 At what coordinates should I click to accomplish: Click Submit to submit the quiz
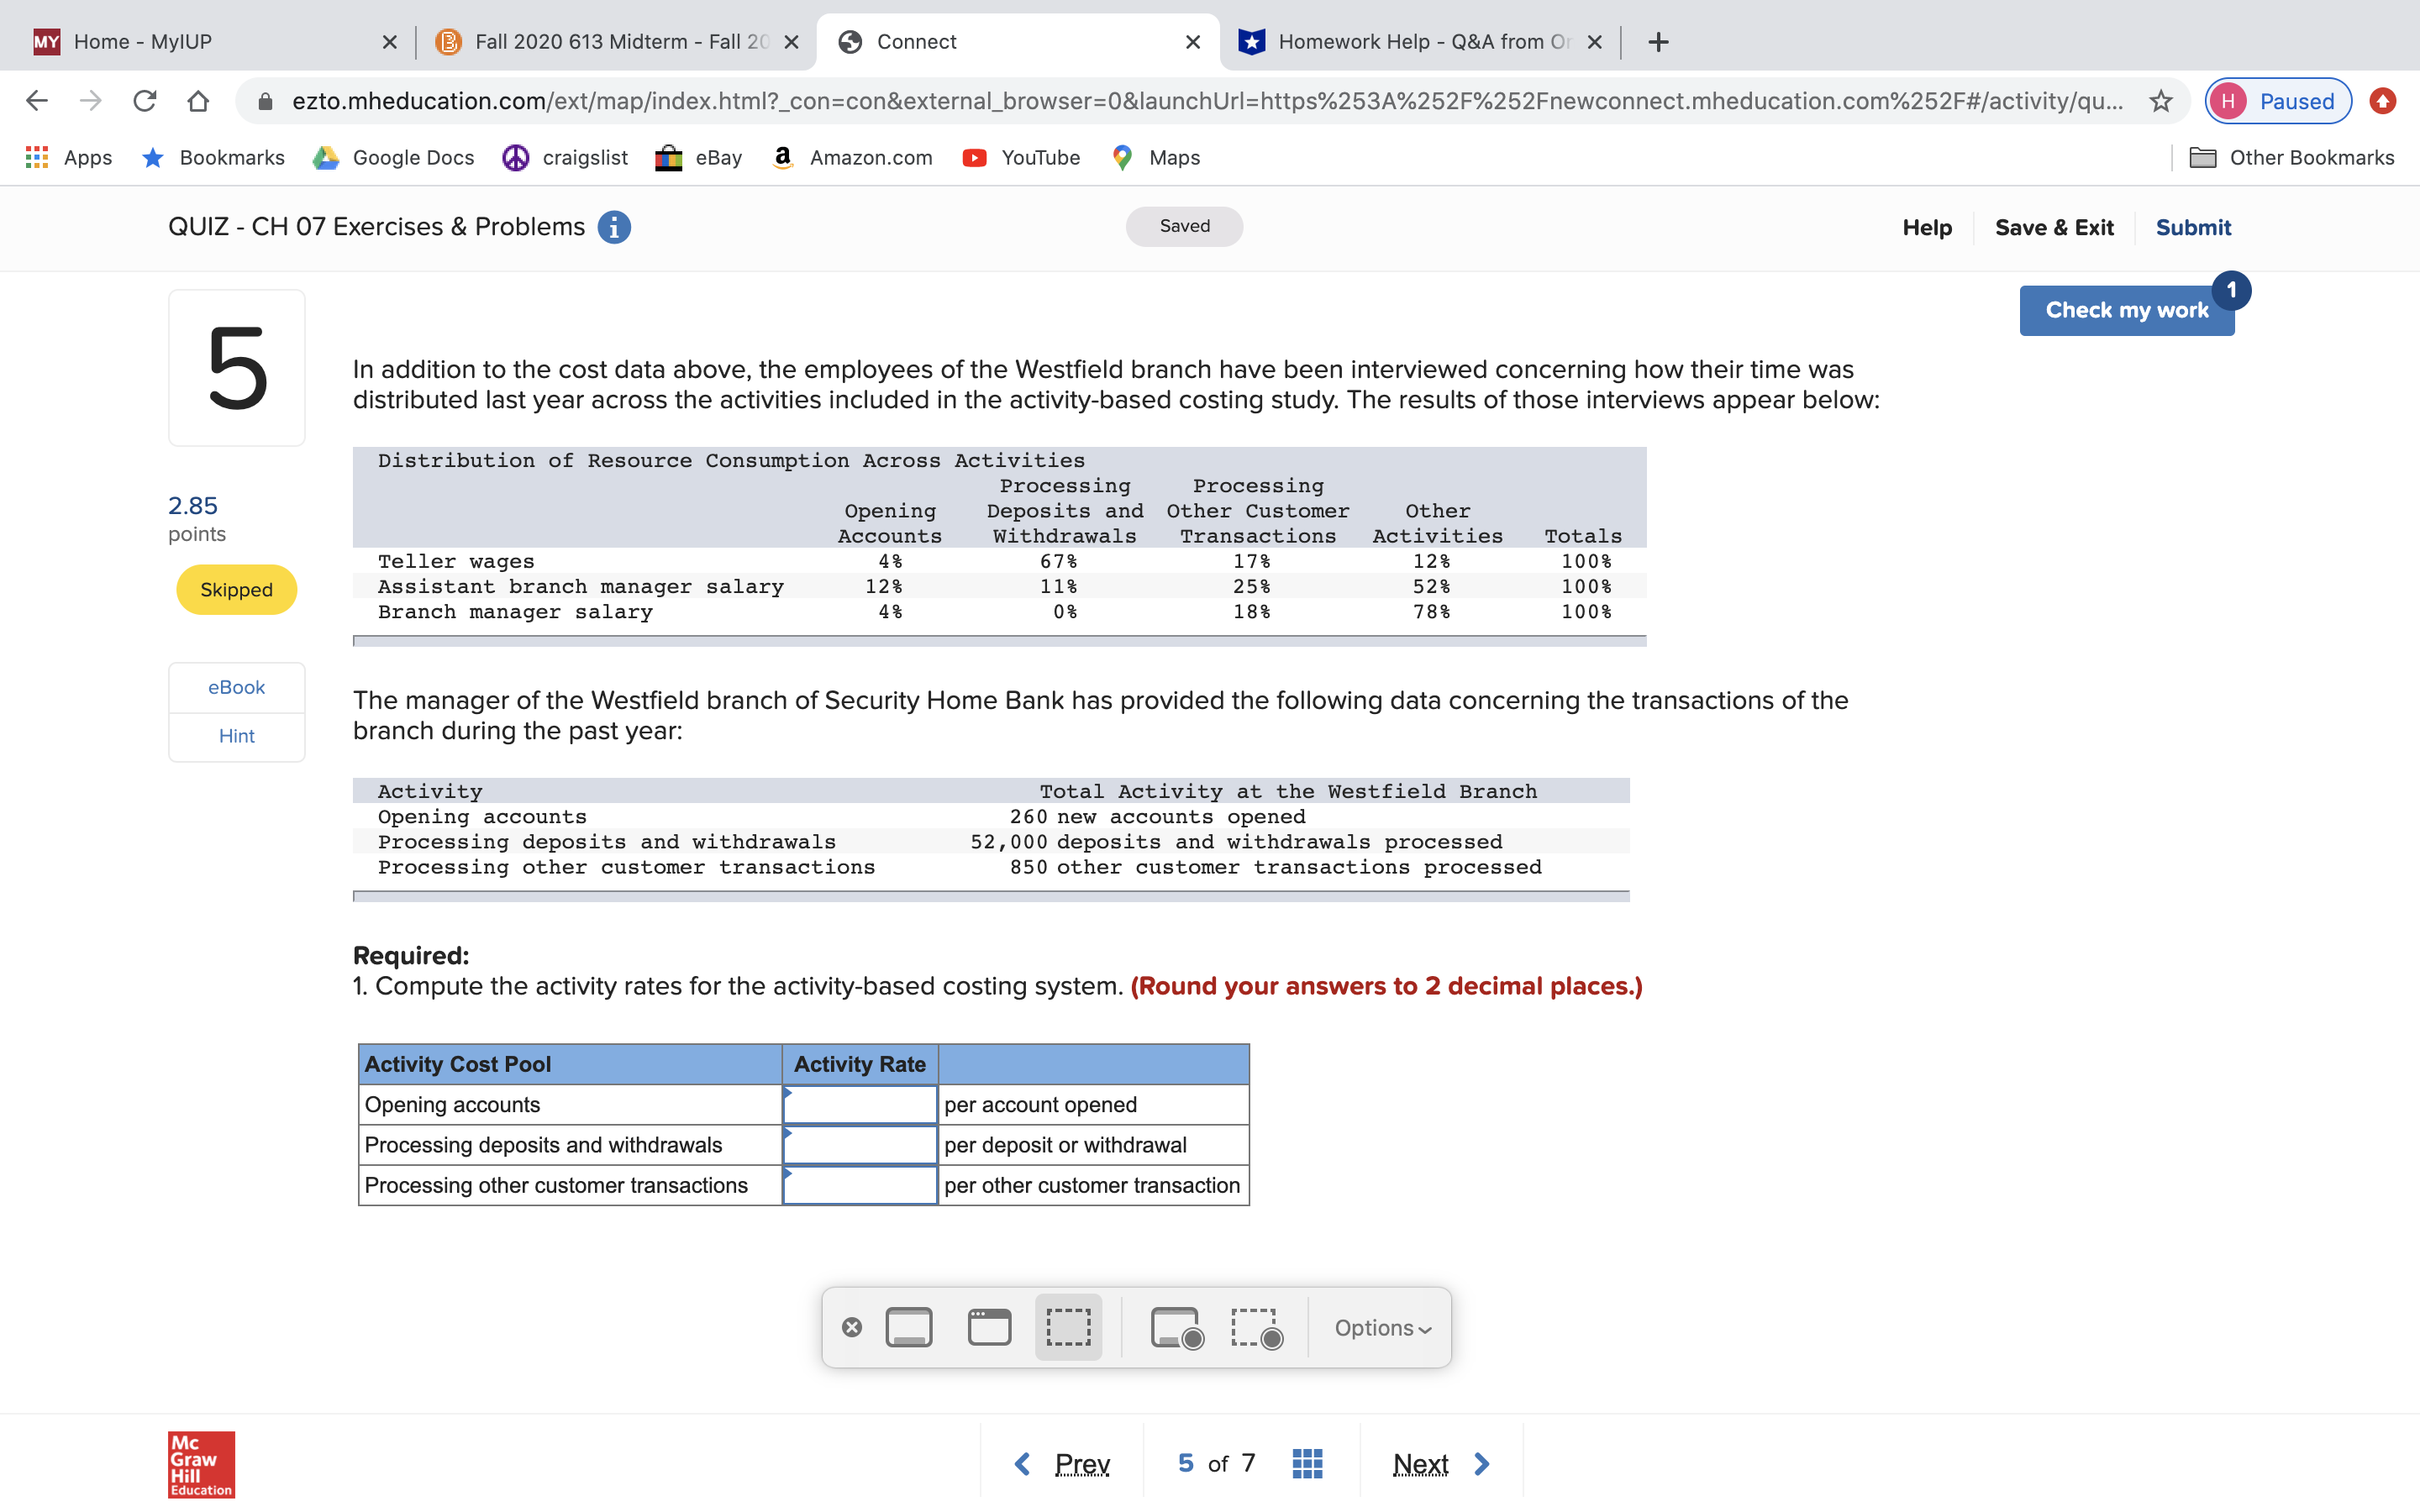point(2192,227)
